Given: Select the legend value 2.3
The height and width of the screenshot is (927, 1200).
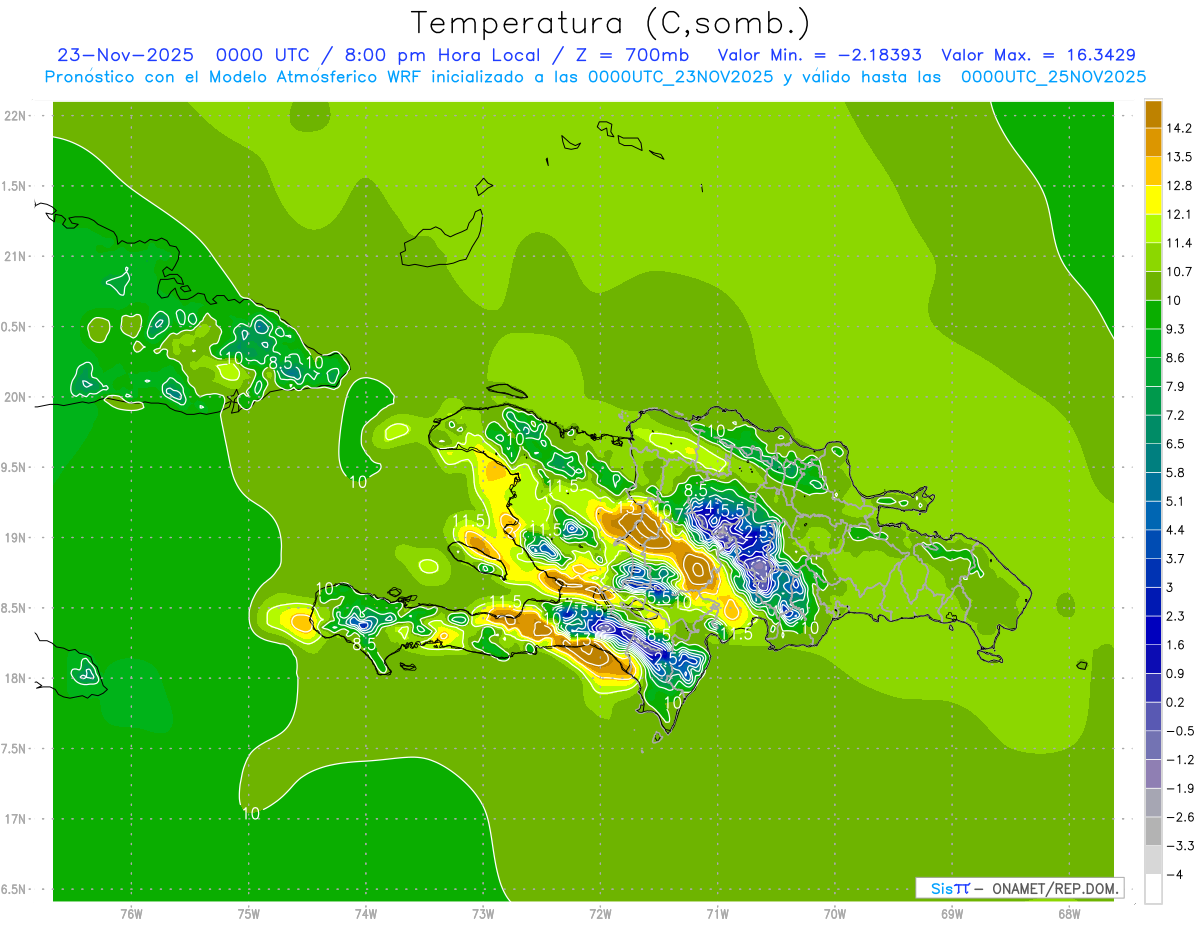Looking at the screenshot, I should coord(1177,616).
